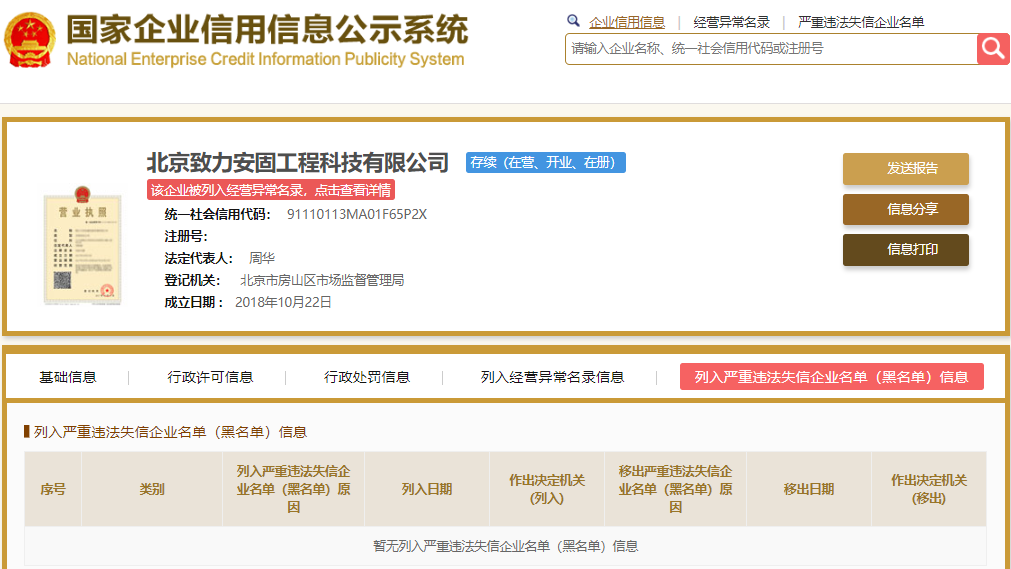The image size is (1011, 569).
Task: Click the 信息打印 button
Action: [x=906, y=250]
